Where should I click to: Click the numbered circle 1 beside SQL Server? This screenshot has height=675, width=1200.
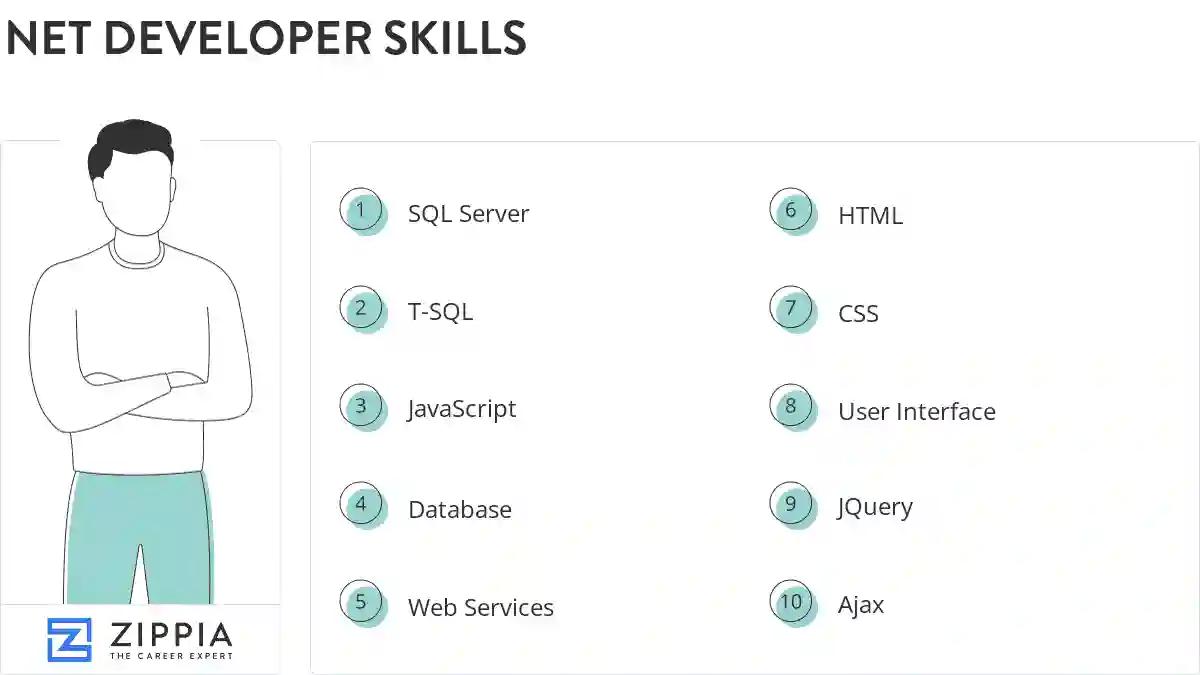coord(361,211)
